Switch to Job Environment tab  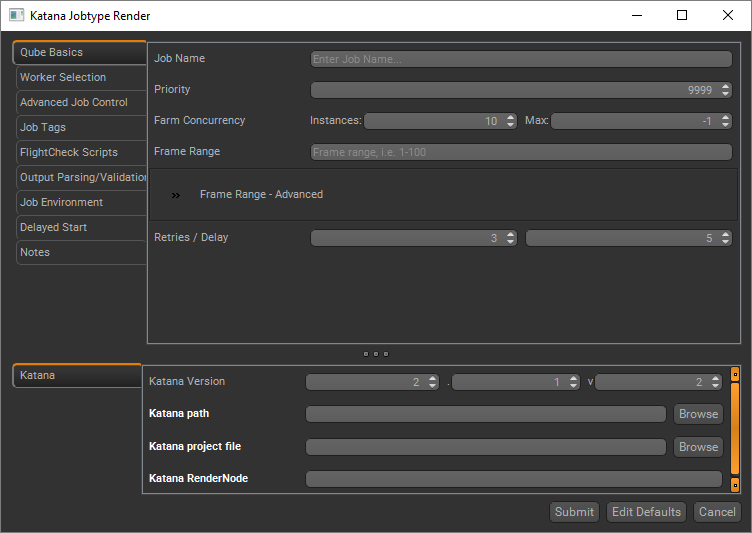pos(82,202)
